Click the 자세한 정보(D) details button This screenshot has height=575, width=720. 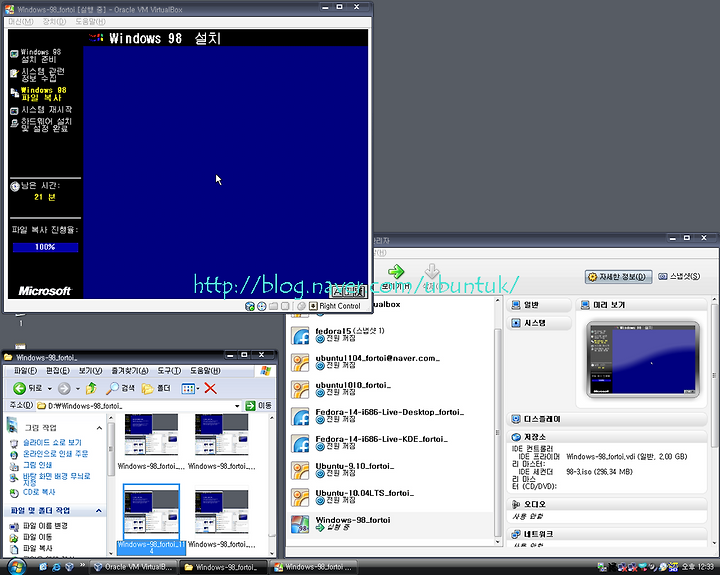tap(619, 276)
